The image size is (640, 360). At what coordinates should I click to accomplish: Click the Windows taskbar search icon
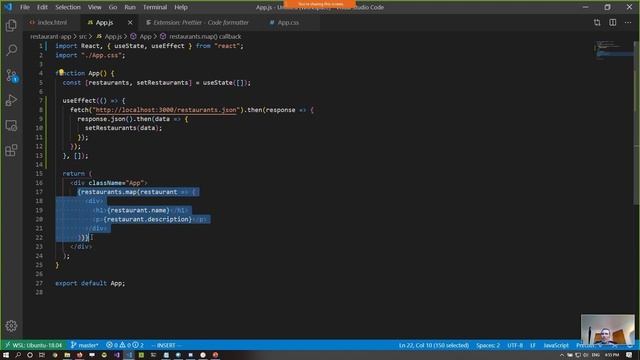click(18, 355)
